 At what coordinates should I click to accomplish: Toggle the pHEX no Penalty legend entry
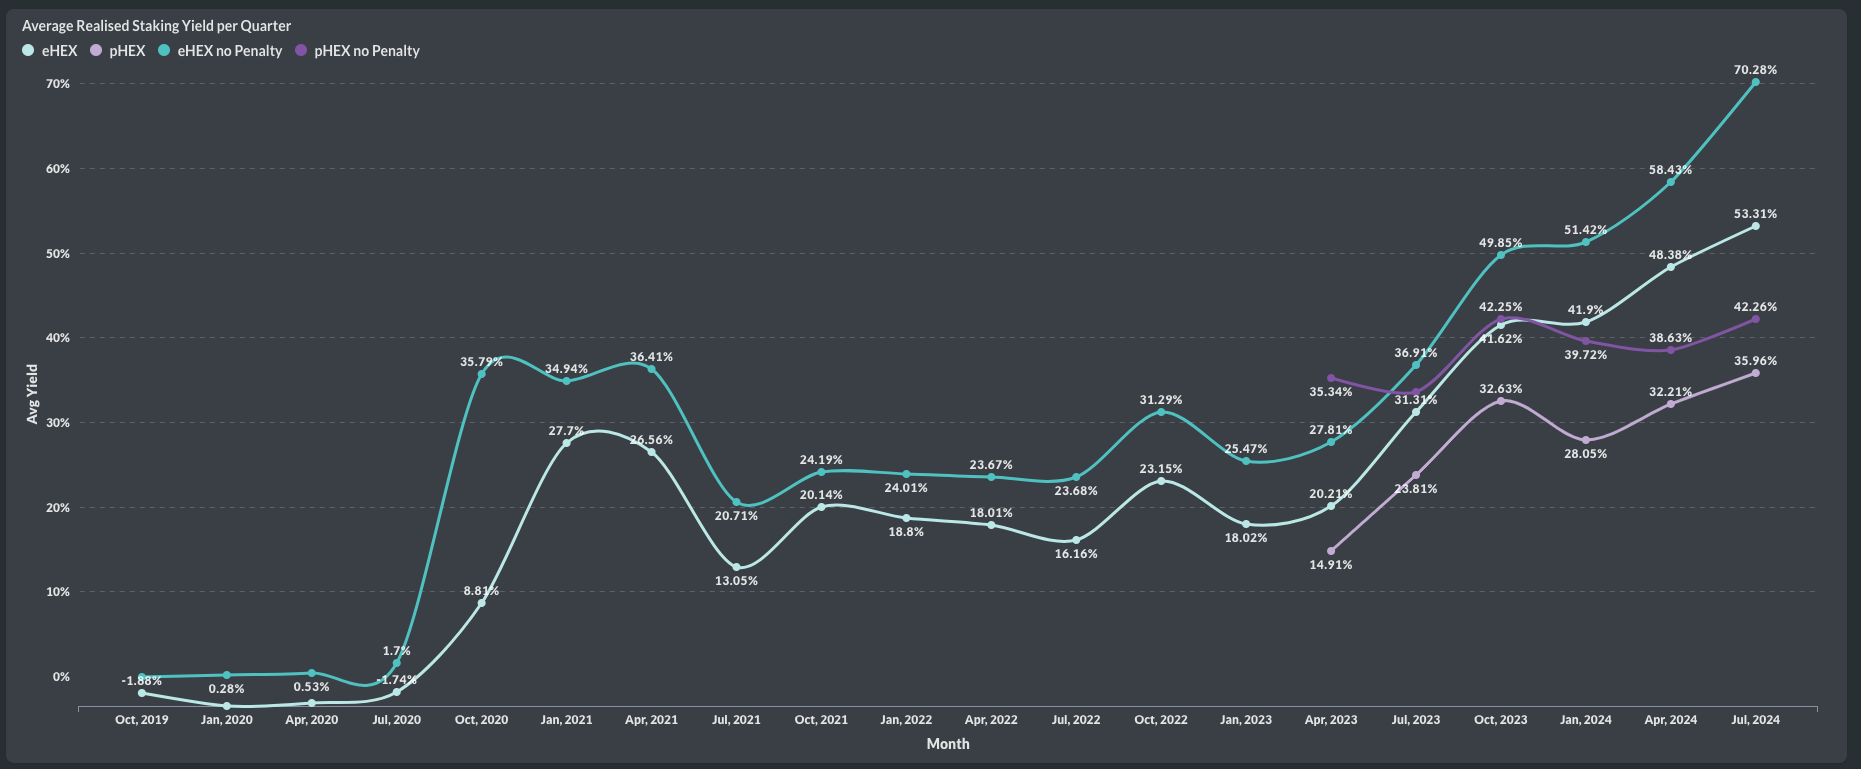(x=358, y=51)
